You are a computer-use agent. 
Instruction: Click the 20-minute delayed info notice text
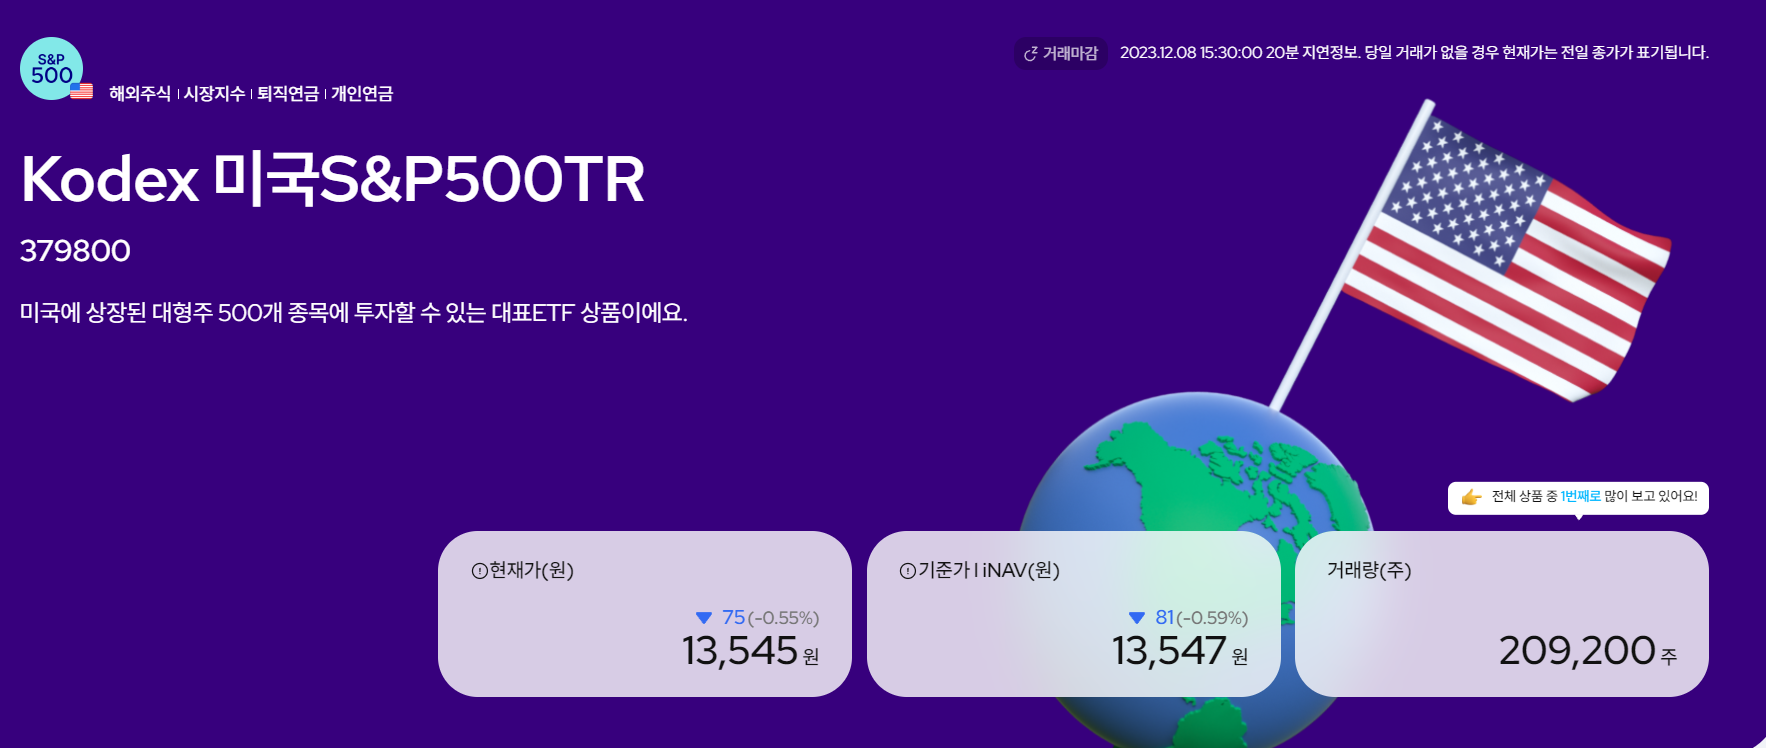click(x=1414, y=53)
